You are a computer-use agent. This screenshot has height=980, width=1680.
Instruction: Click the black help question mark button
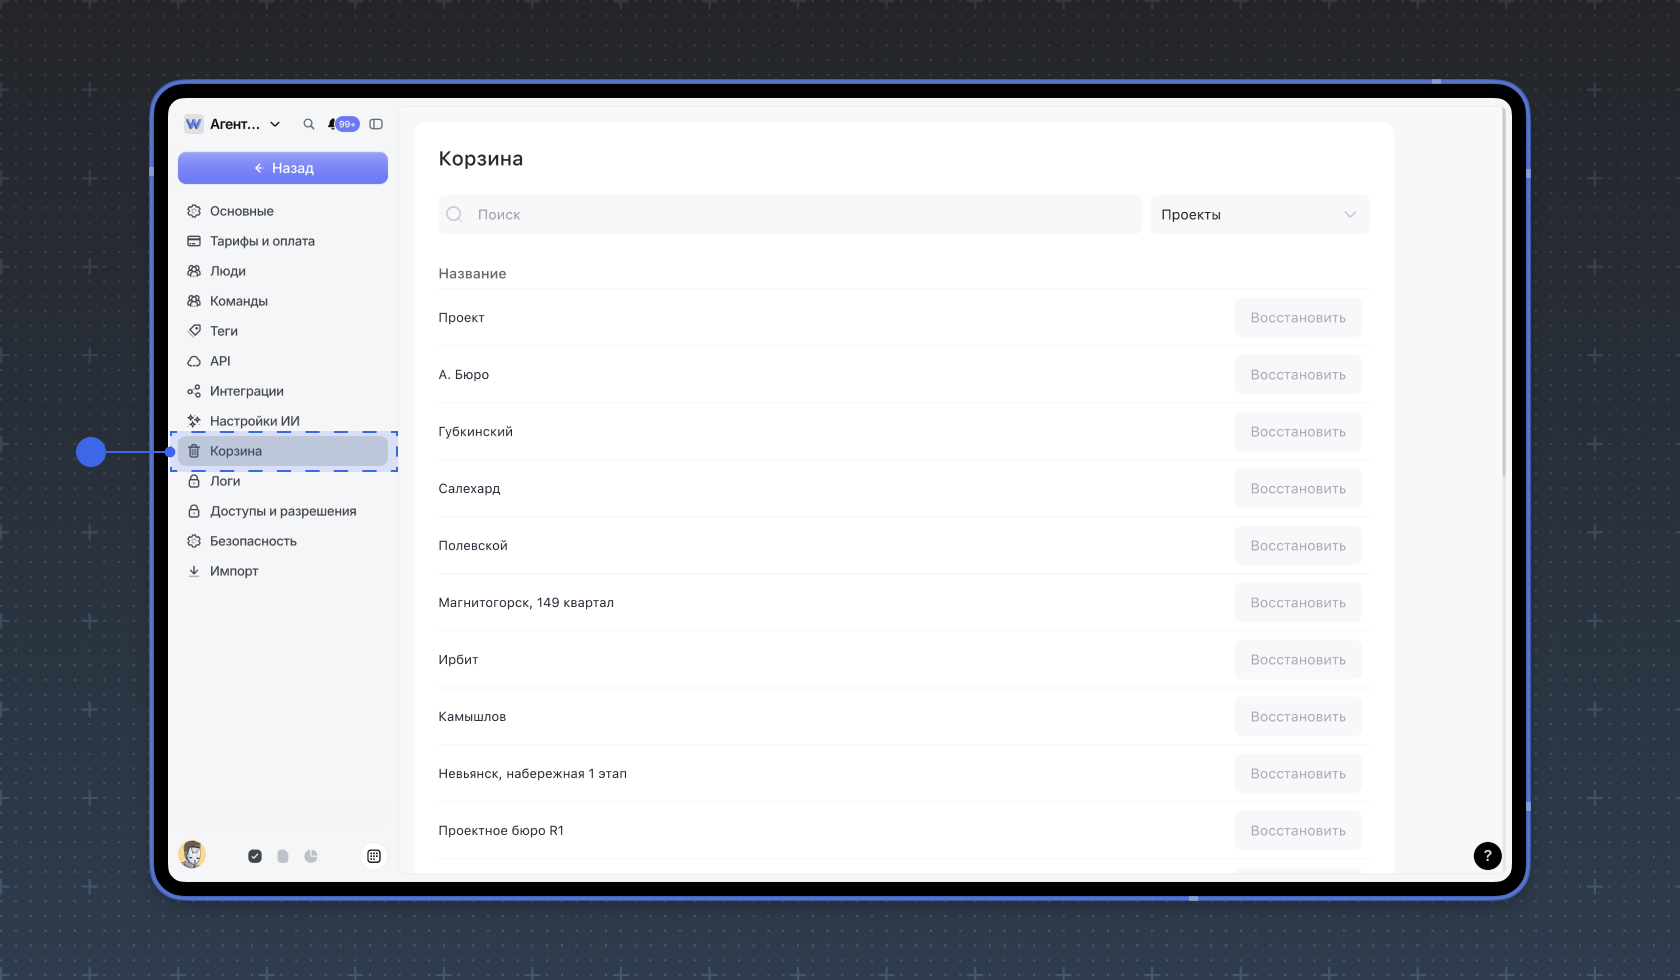pyautogui.click(x=1487, y=856)
